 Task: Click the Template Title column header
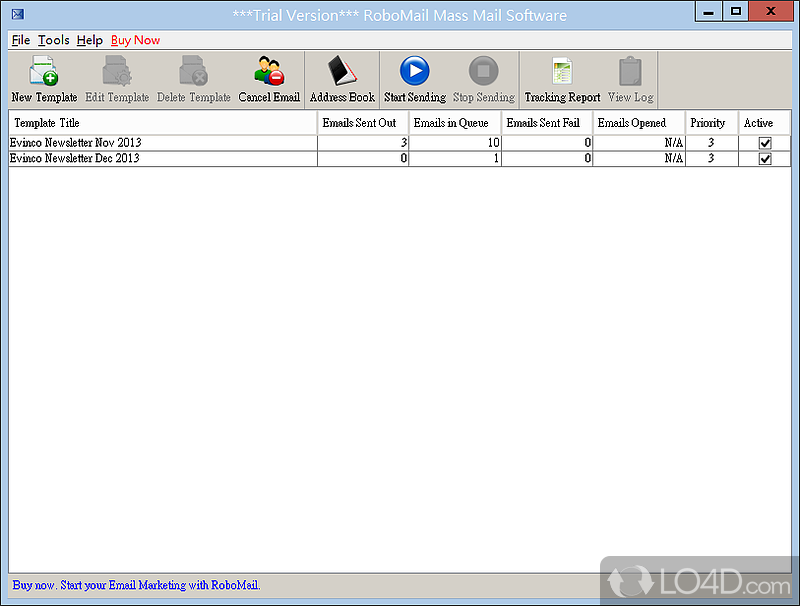[x=163, y=123]
